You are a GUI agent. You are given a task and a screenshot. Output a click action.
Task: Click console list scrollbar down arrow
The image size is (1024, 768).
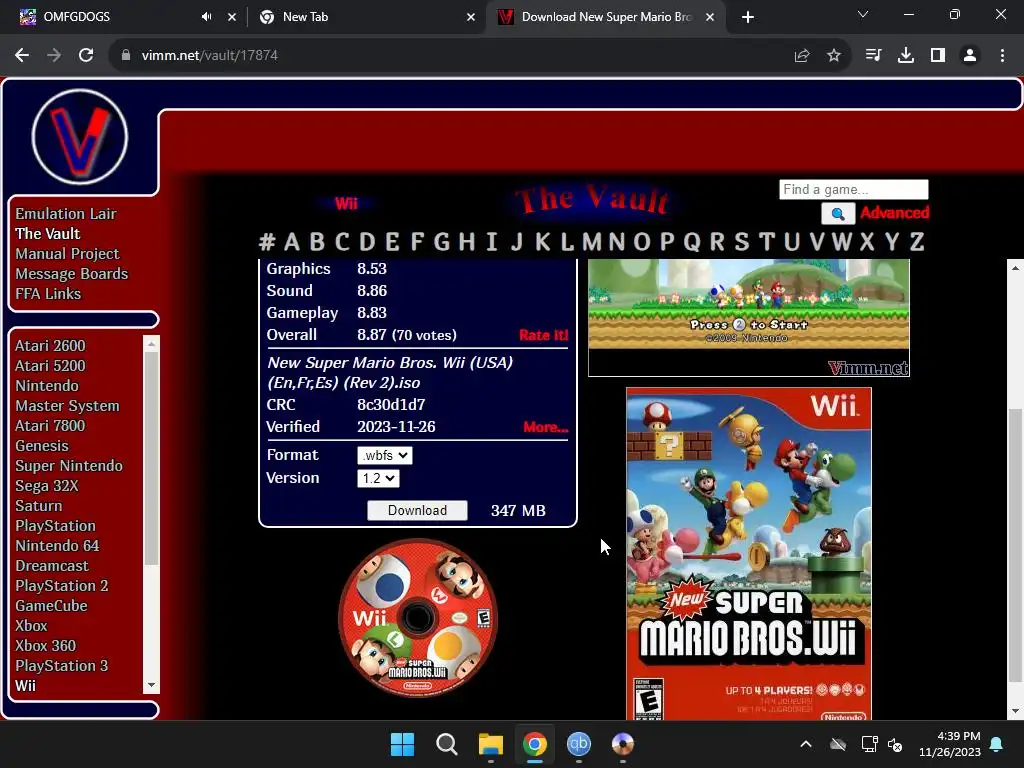coord(152,686)
